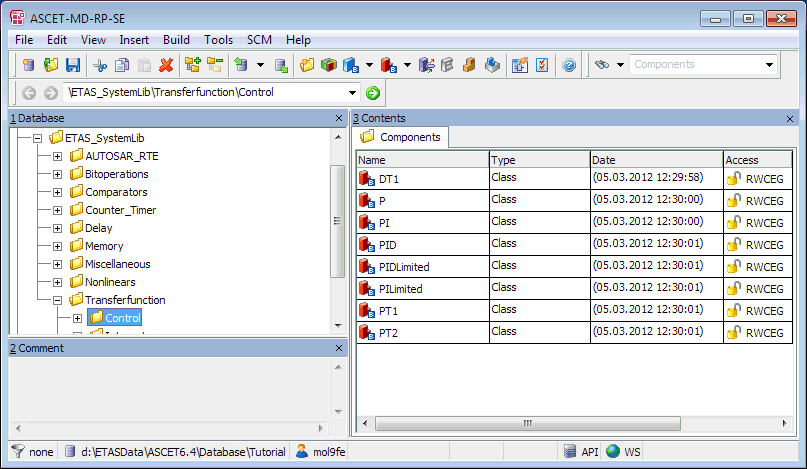
Task: Click the Export database icon
Action: click(x=281, y=65)
